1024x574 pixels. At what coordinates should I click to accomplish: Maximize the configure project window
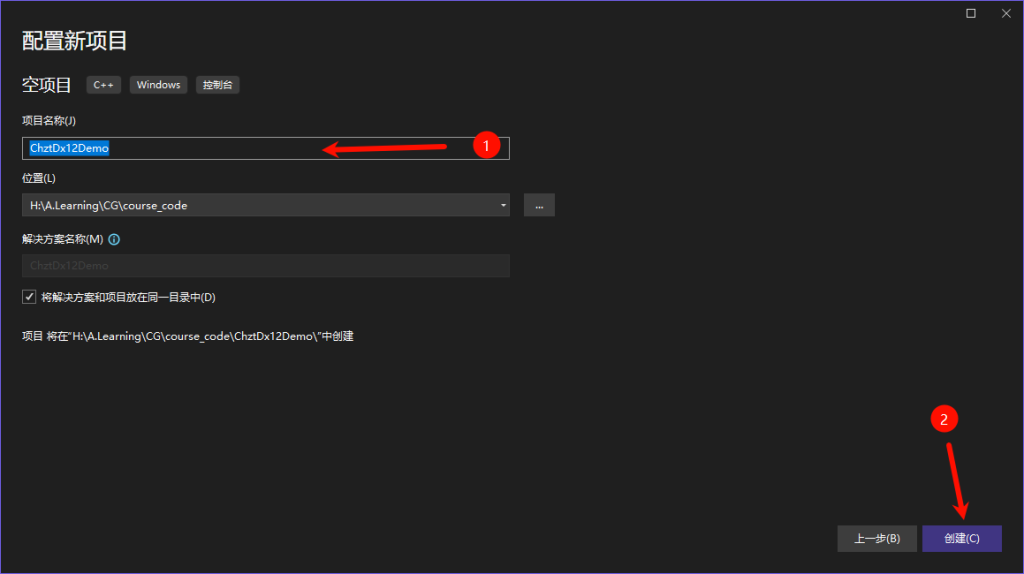(x=970, y=13)
